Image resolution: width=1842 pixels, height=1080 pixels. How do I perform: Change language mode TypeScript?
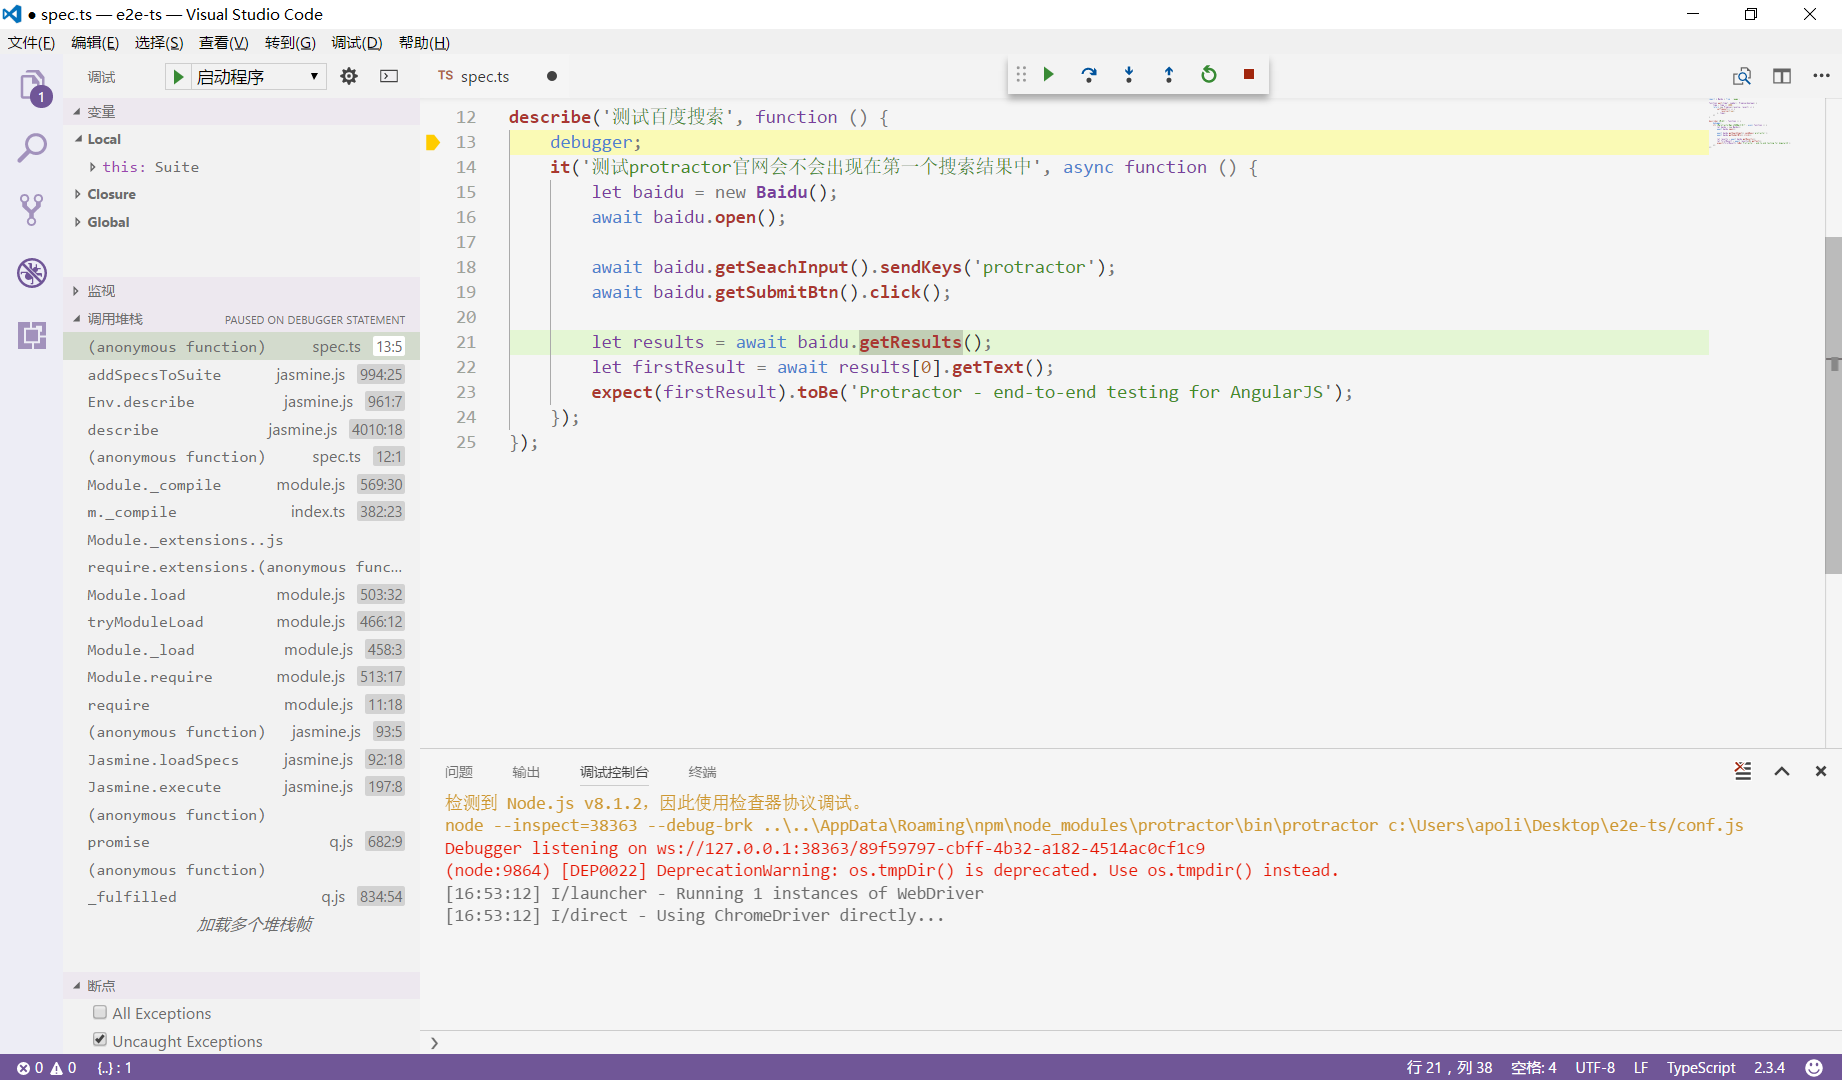point(1701,1067)
